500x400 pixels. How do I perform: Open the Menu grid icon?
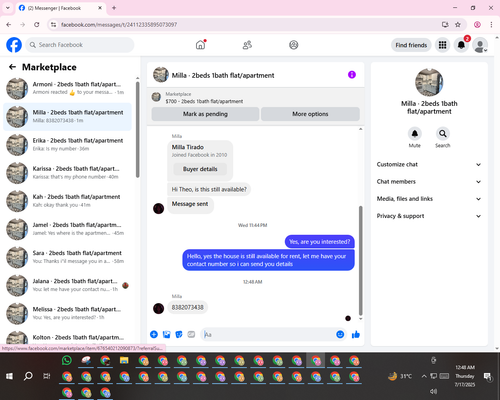click(x=442, y=45)
